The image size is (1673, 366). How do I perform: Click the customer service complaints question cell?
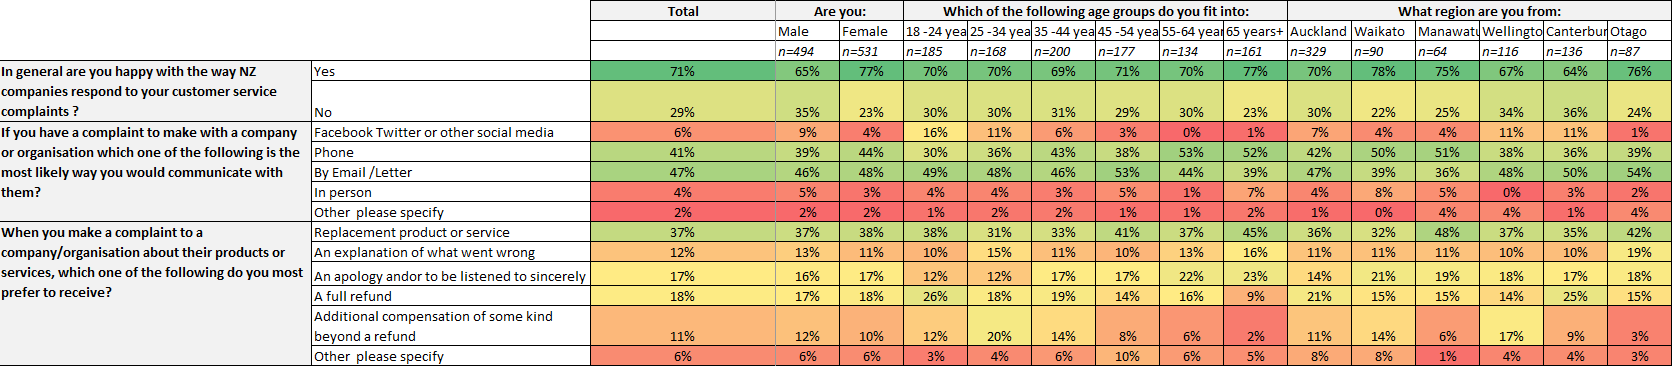click(x=156, y=91)
